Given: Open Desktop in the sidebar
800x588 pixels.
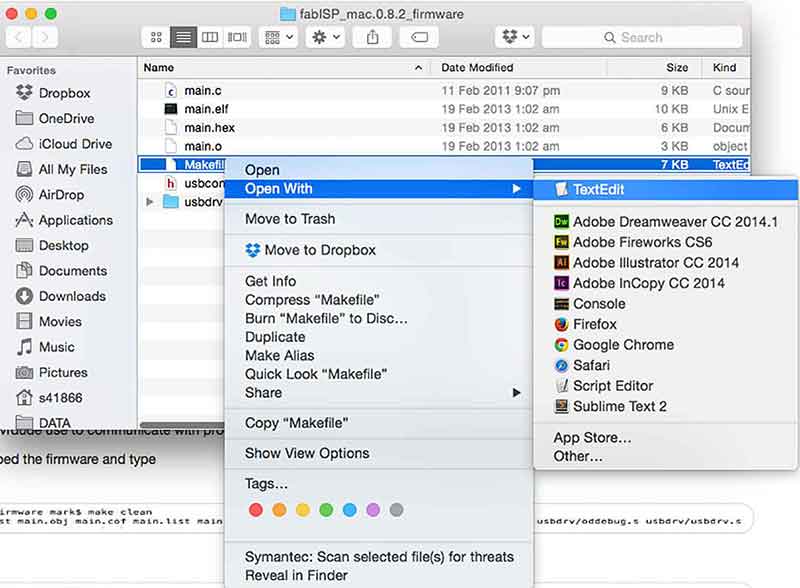Looking at the screenshot, I should pyautogui.click(x=52, y=246).
